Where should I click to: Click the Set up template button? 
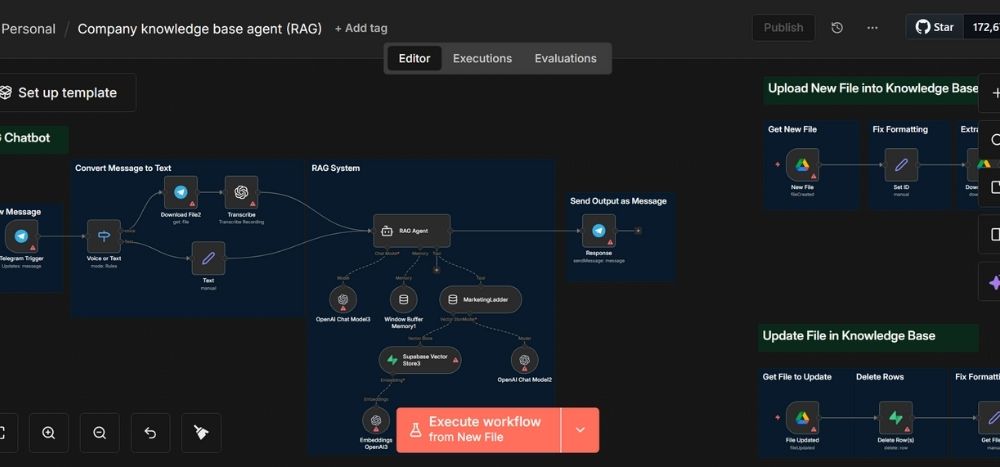click(66, 93)
